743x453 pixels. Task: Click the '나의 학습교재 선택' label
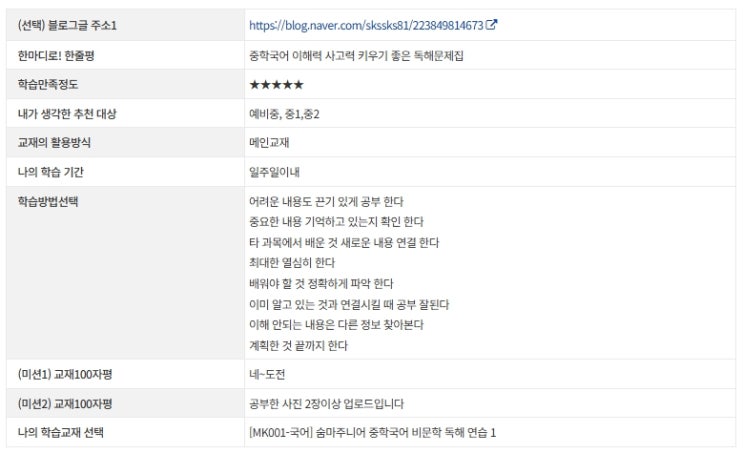click(61, 432)
